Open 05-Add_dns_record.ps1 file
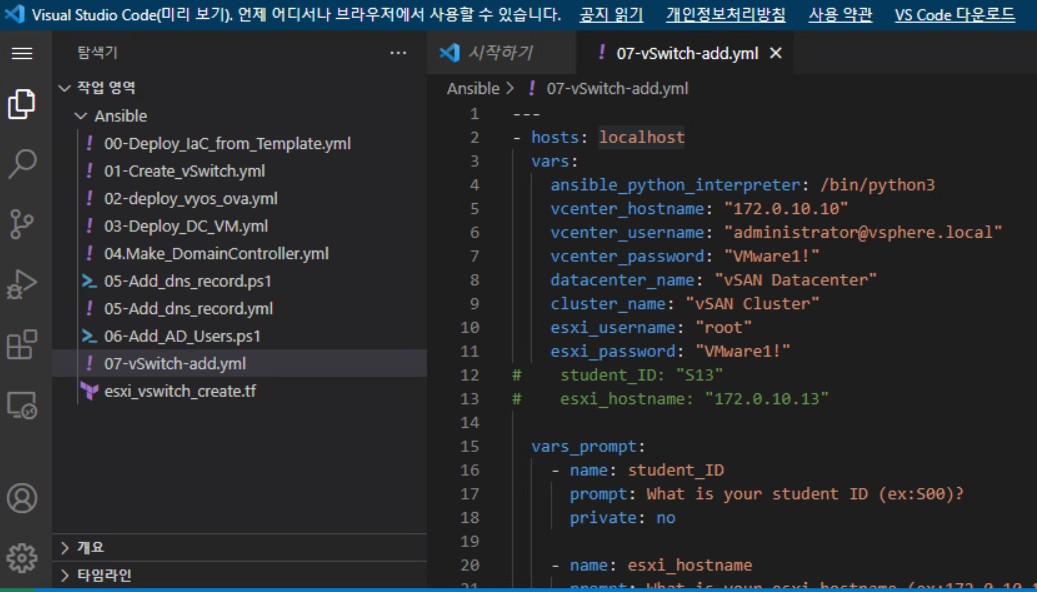 pos(188,281)
